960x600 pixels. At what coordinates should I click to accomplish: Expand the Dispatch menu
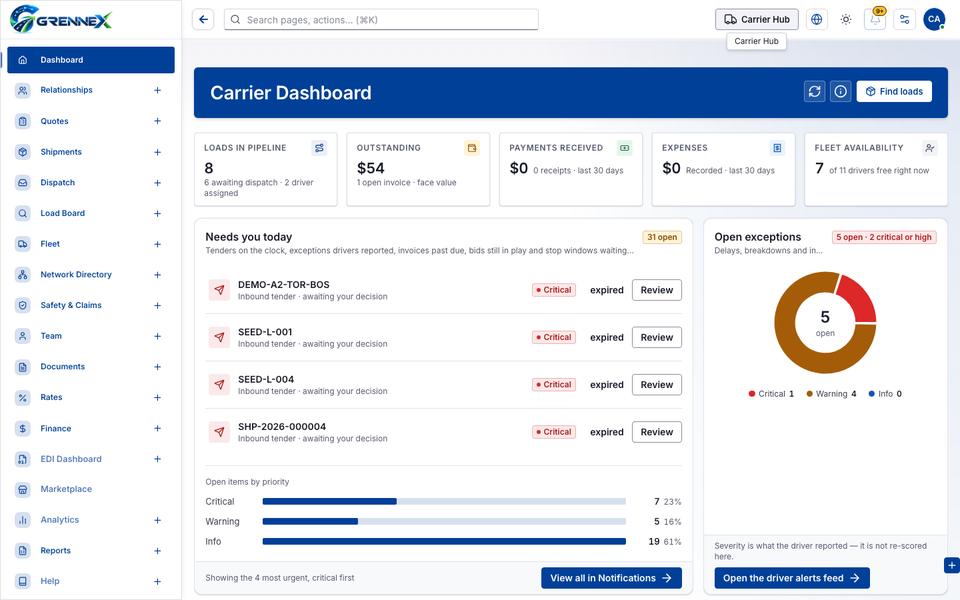(x=157, y=182)
